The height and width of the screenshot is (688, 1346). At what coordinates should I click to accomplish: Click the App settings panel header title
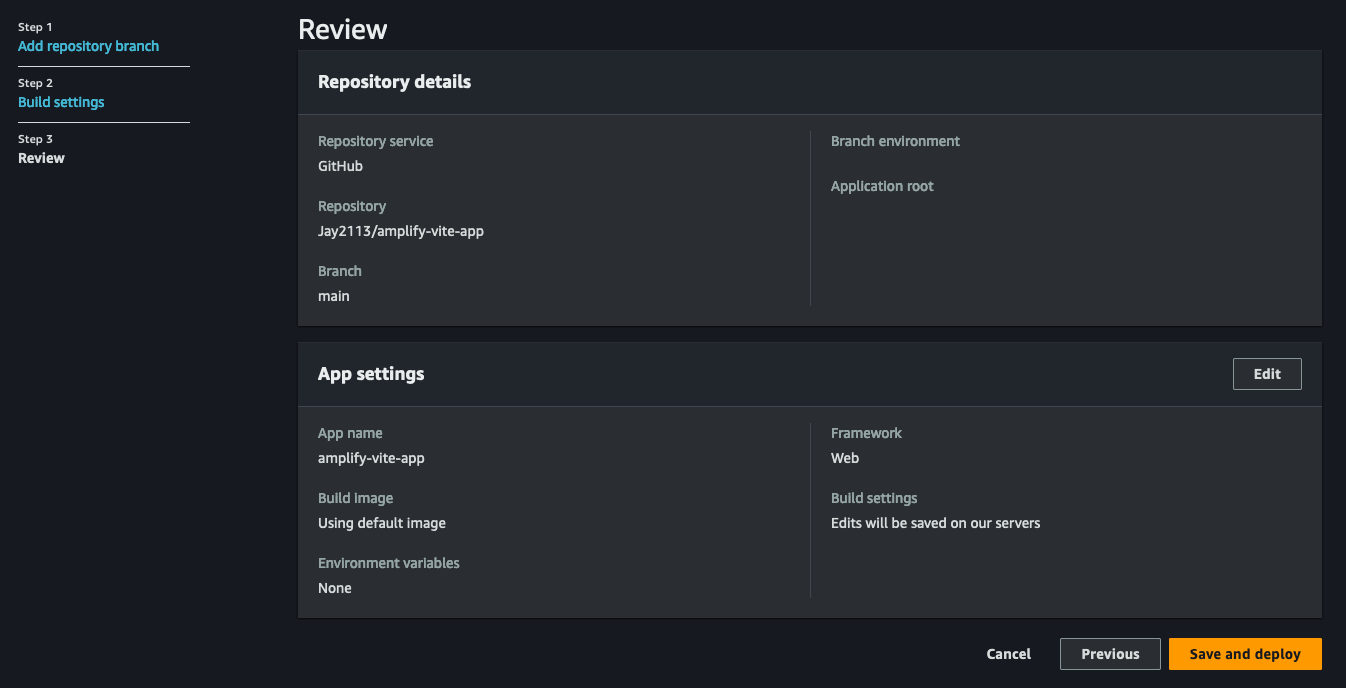pyautogui.click(x=371, y=374)
